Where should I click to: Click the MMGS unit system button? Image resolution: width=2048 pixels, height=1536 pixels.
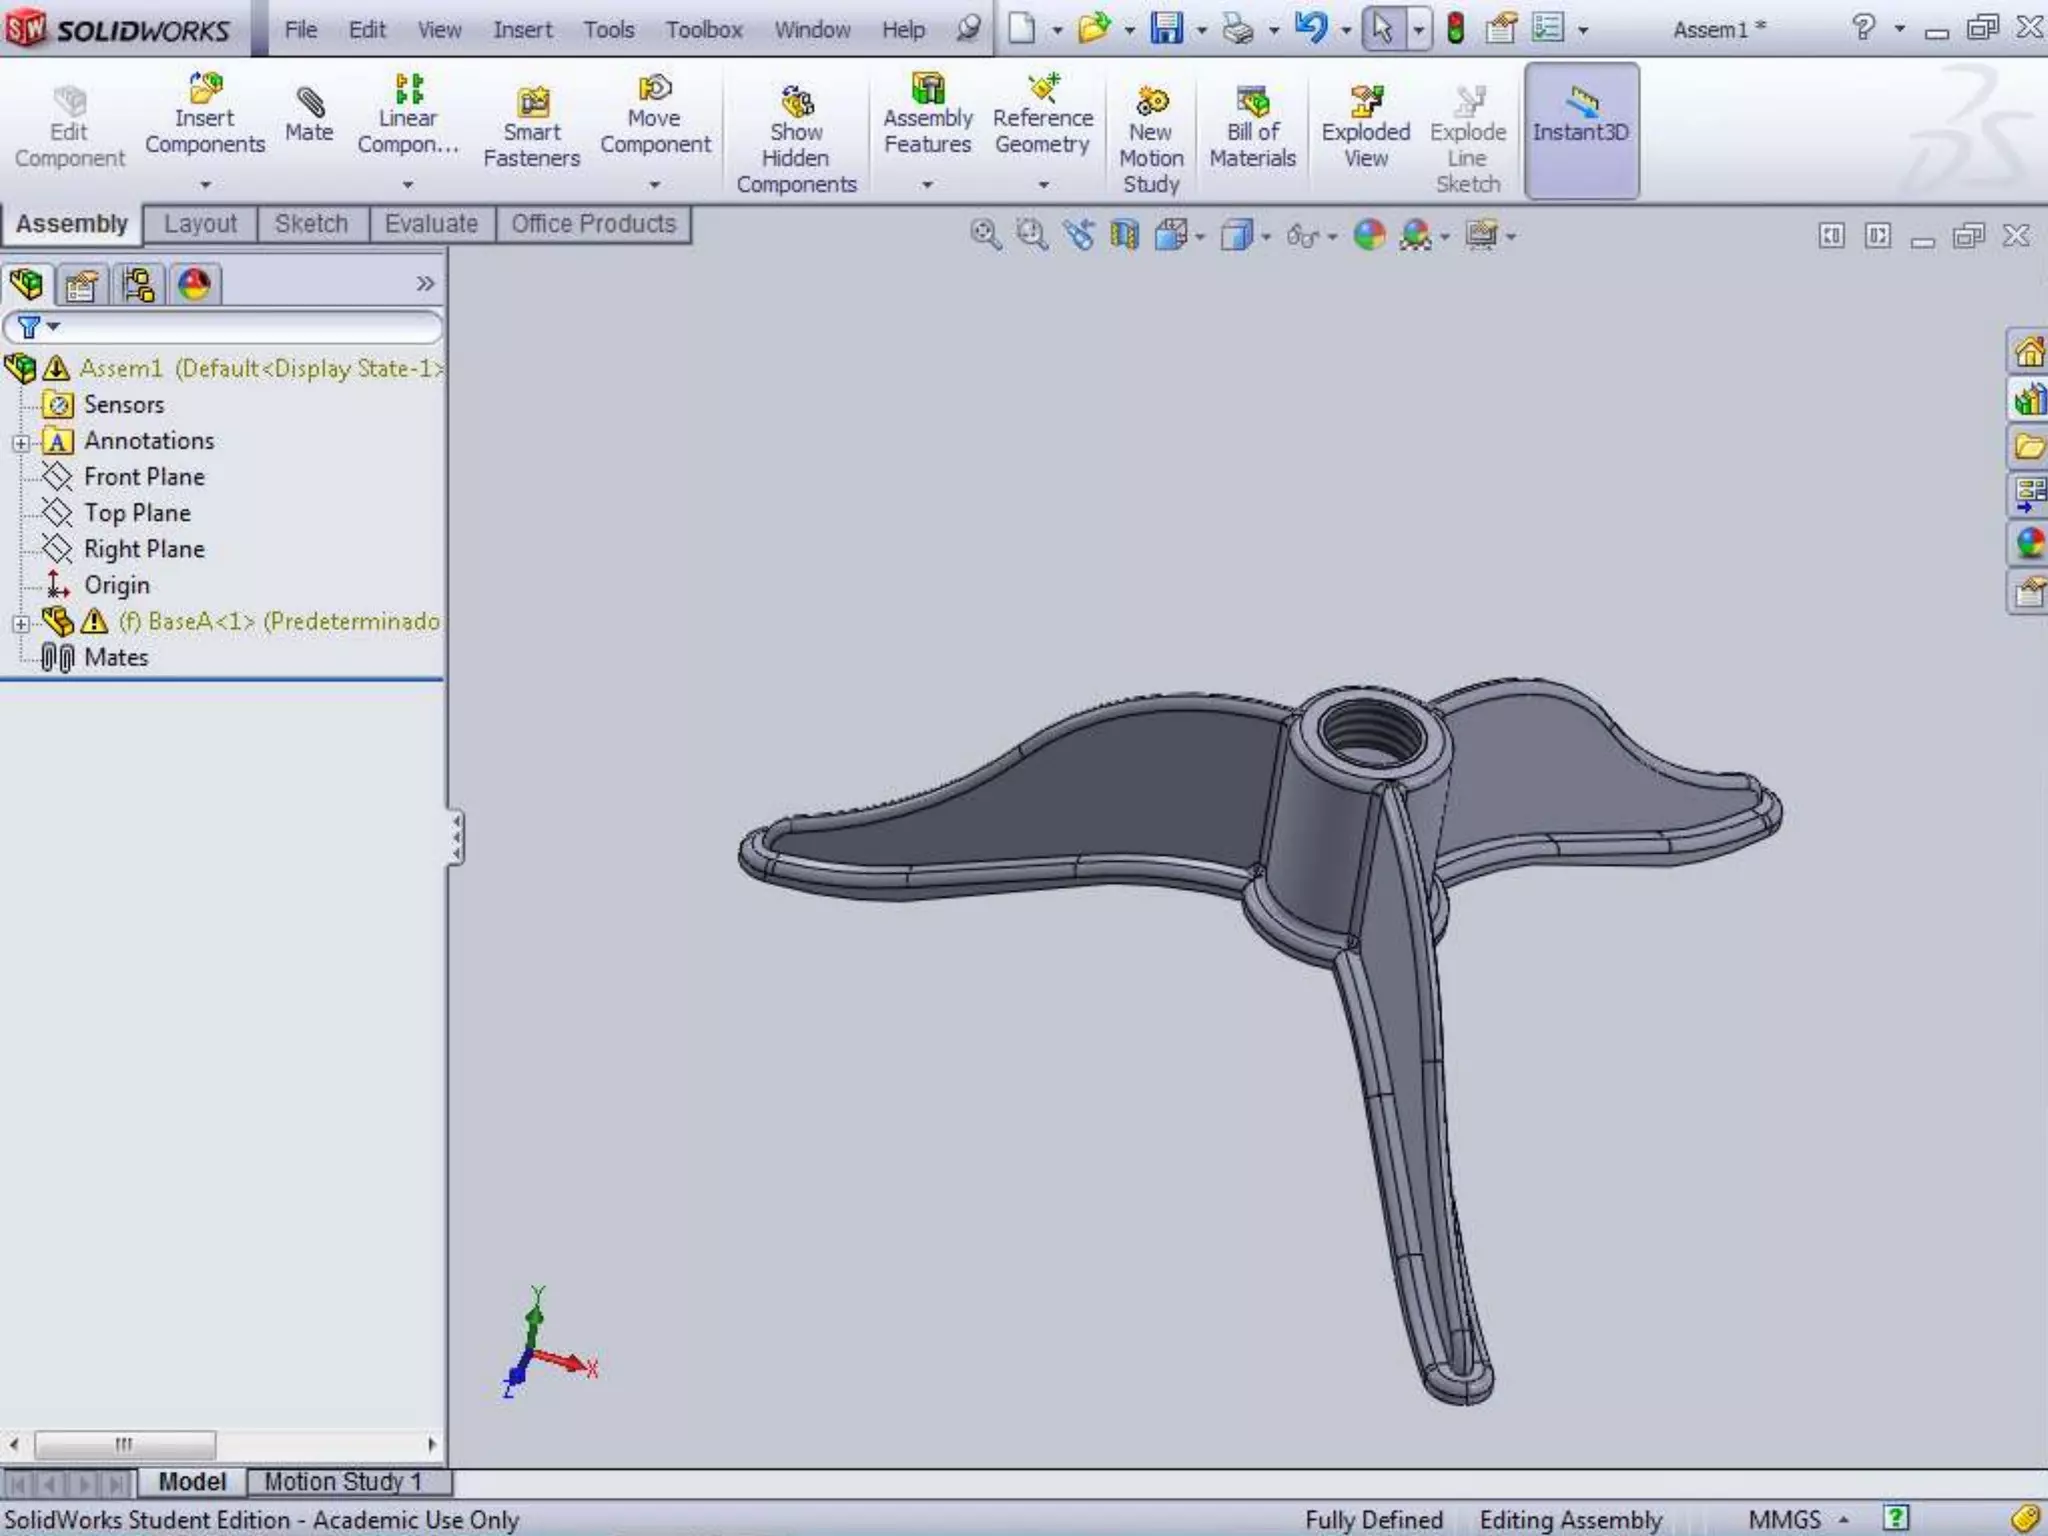tap(1785, 1520)
